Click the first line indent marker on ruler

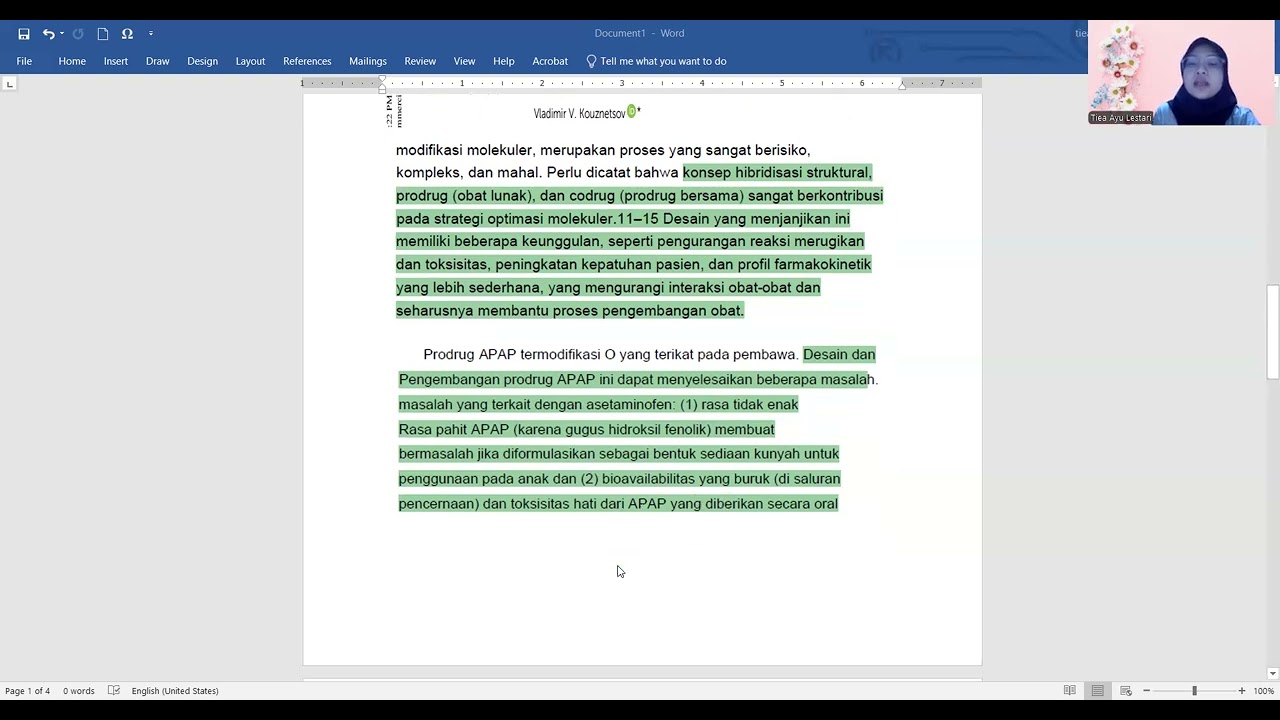tap(382, 79)
